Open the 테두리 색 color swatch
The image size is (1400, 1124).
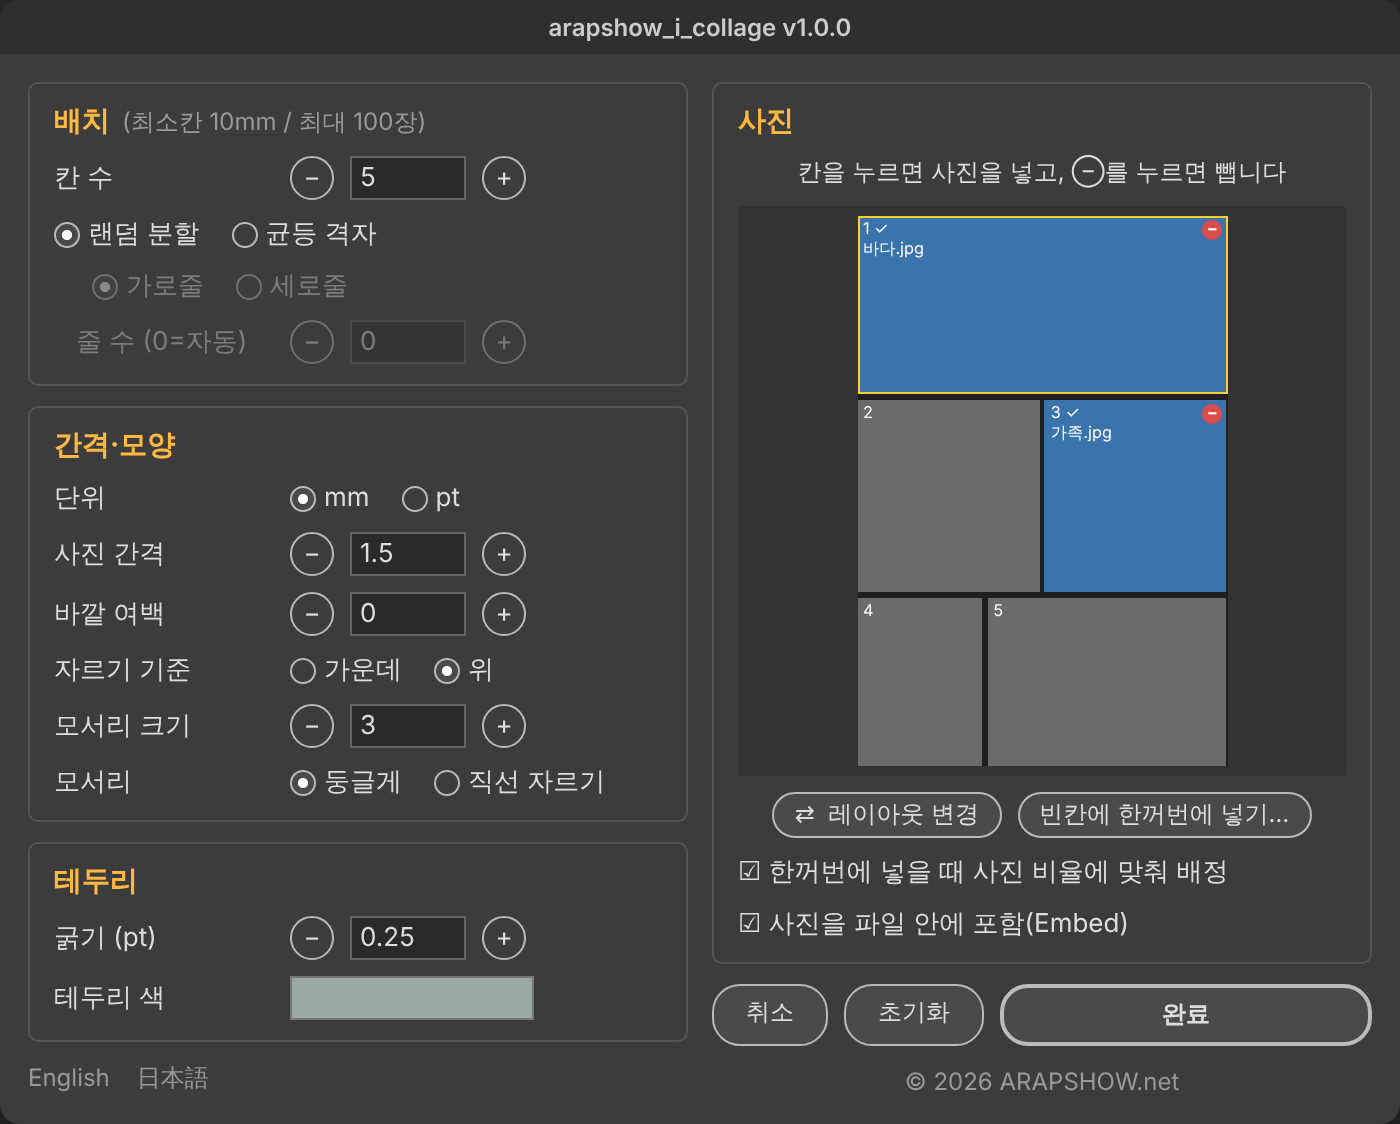click(x=412, y=998)
